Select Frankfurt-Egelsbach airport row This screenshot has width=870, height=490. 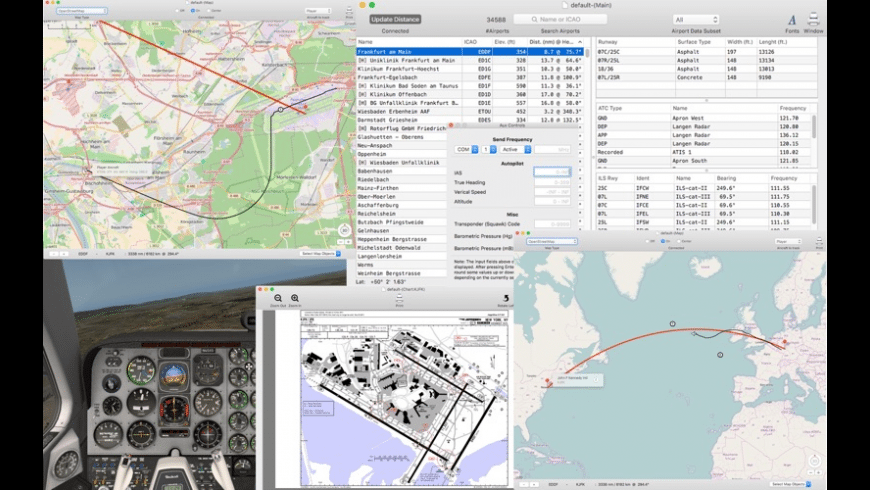coord(469,77)
